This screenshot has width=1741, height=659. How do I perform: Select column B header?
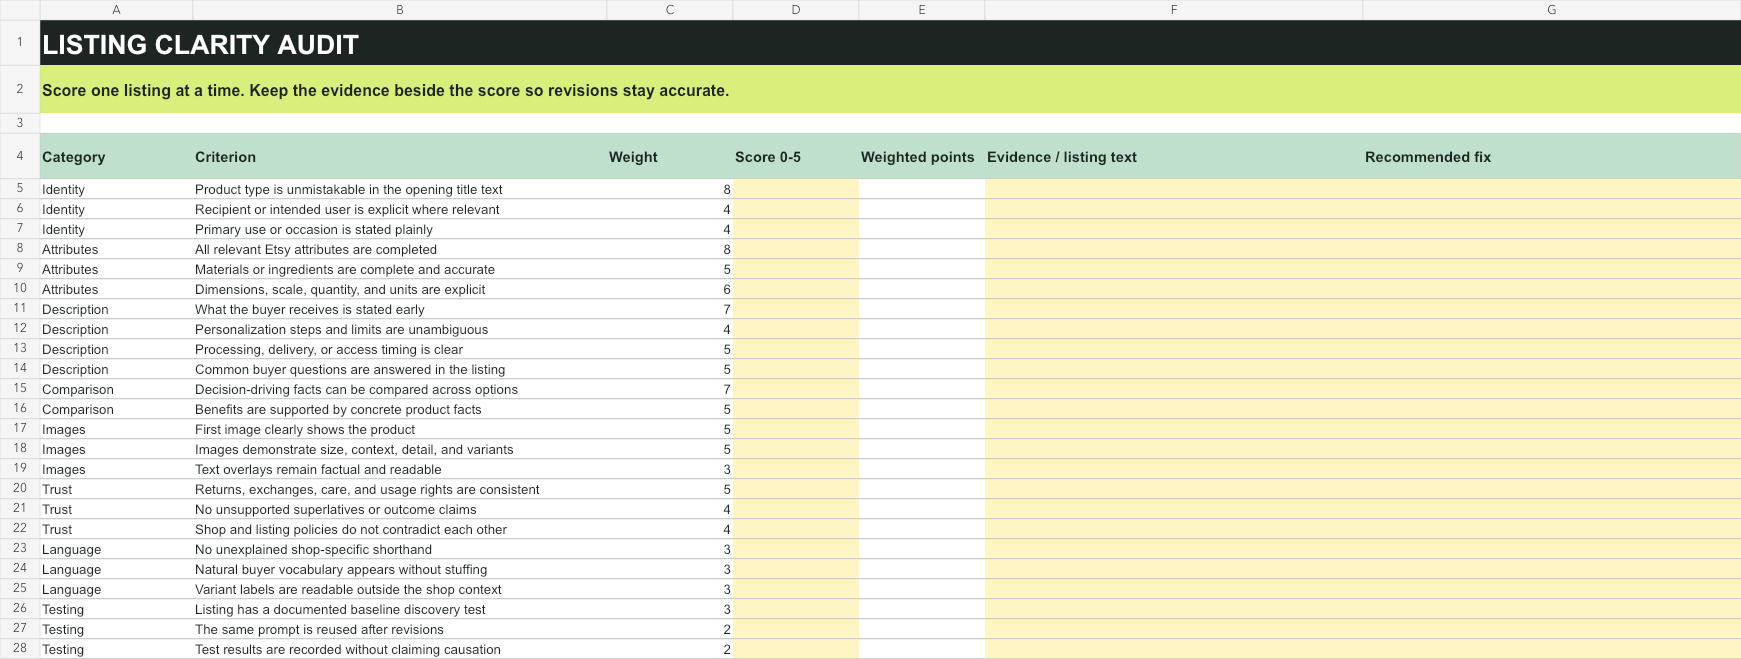(400, 9)
